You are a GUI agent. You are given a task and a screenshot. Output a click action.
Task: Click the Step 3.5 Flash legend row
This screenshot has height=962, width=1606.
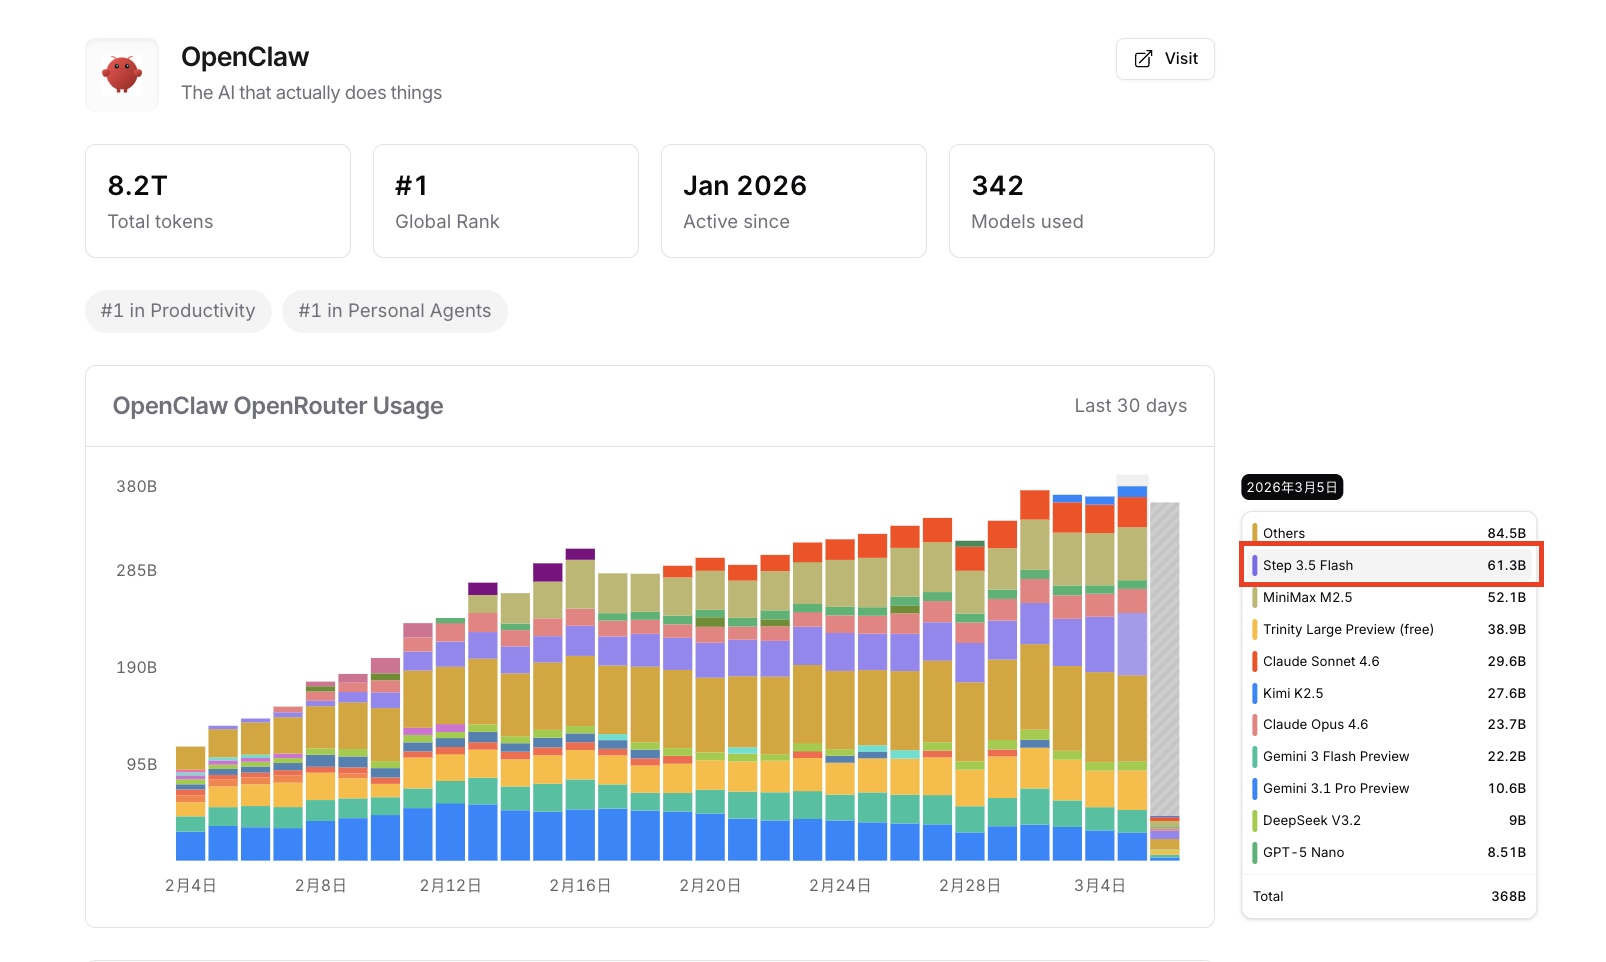pyautogui.click(x=1390, y=565)
